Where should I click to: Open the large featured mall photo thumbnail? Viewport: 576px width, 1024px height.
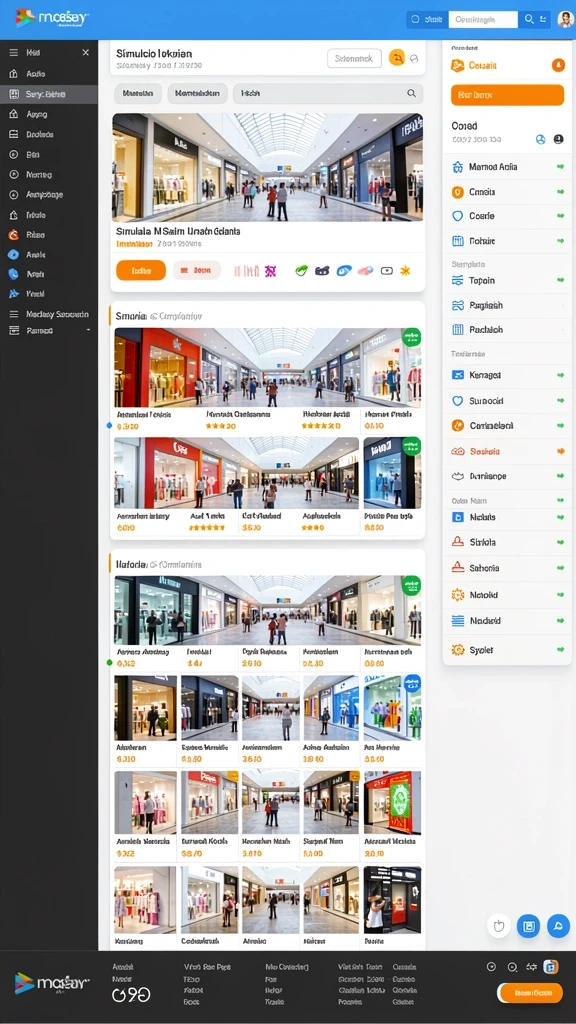coord(267,168)
